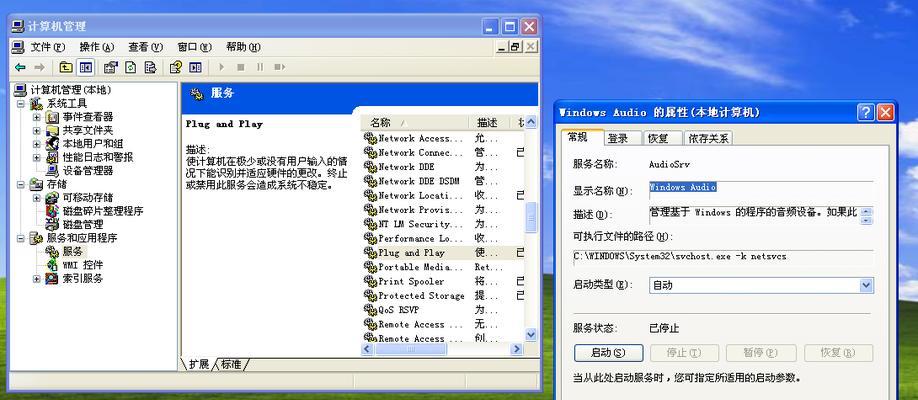Click the 停止 button in properties
This screenshot has width=918, height=400.
point(684,353)
